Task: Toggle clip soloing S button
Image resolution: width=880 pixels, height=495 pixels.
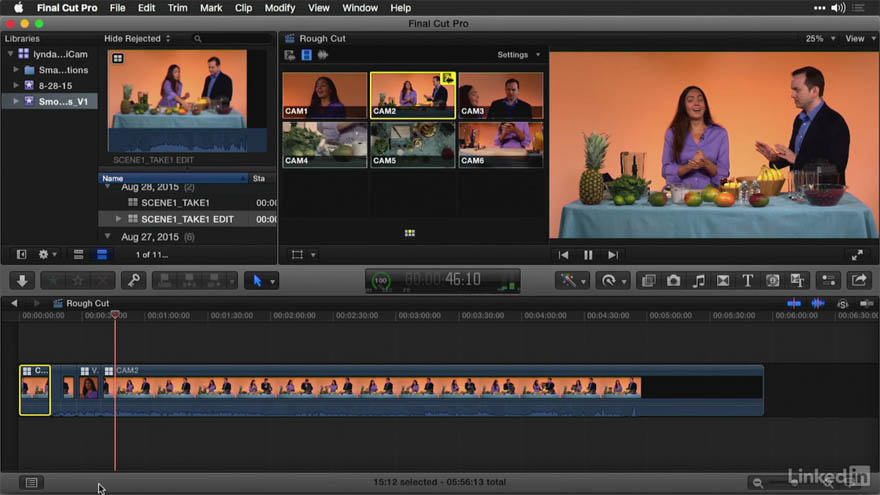Action: (842, 304)
